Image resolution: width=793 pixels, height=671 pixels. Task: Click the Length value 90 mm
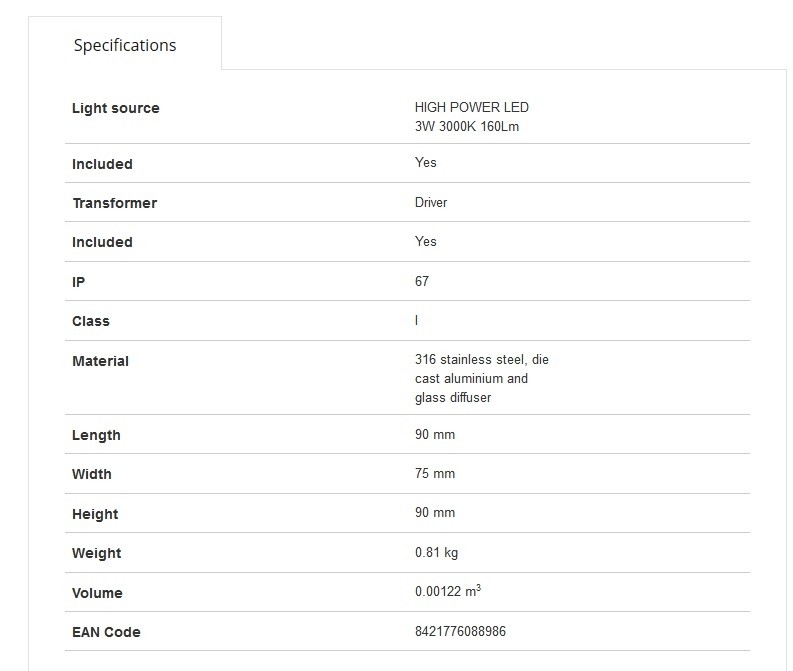(435, 434)
